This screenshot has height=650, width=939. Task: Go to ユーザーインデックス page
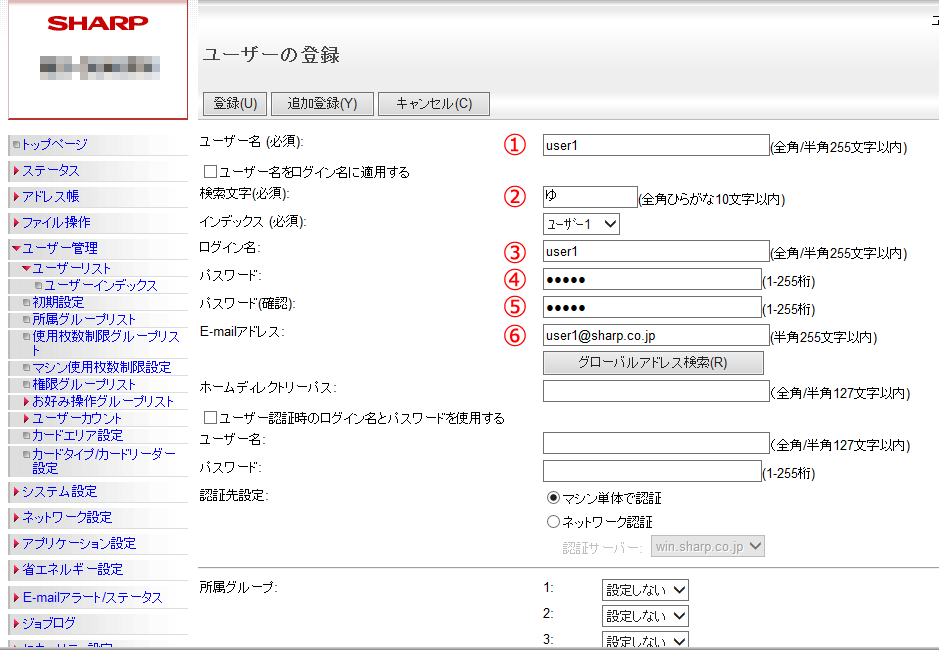[x=101, y=286]
